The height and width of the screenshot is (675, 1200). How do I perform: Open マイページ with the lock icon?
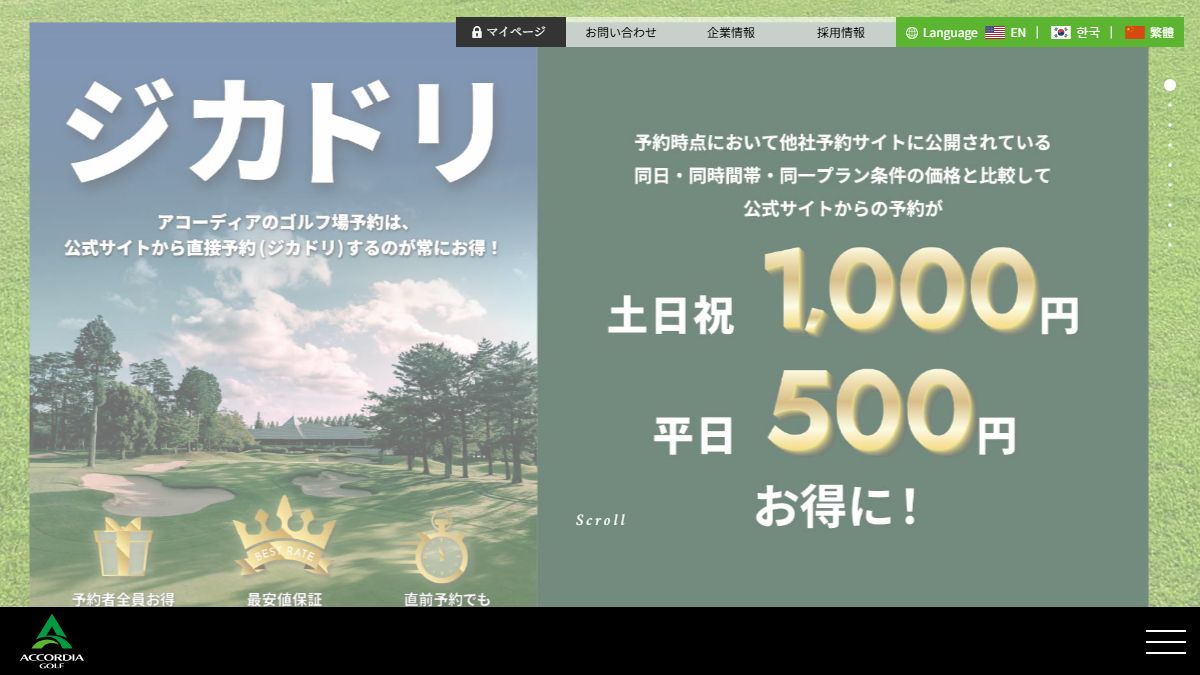coord(511,32)
